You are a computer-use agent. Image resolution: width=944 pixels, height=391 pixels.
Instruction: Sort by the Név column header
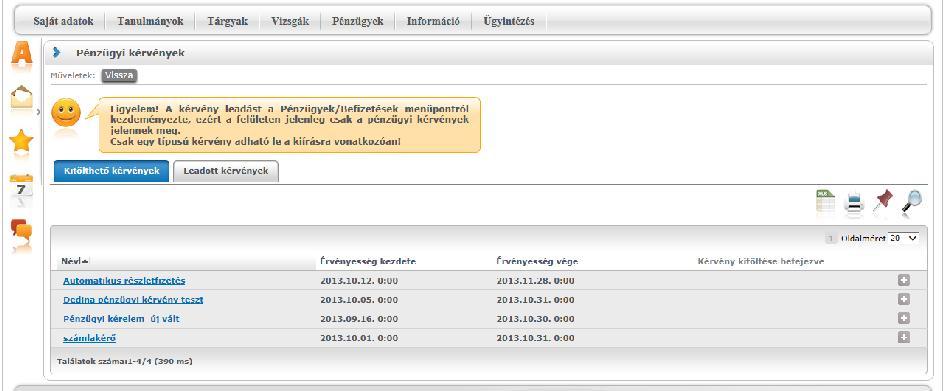[x=75, y=261]
